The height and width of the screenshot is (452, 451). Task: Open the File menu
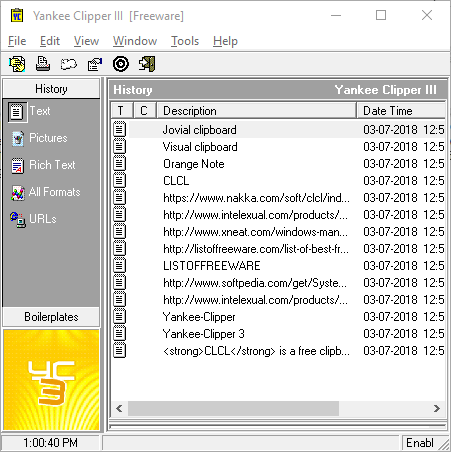click(x=17, y=41)
